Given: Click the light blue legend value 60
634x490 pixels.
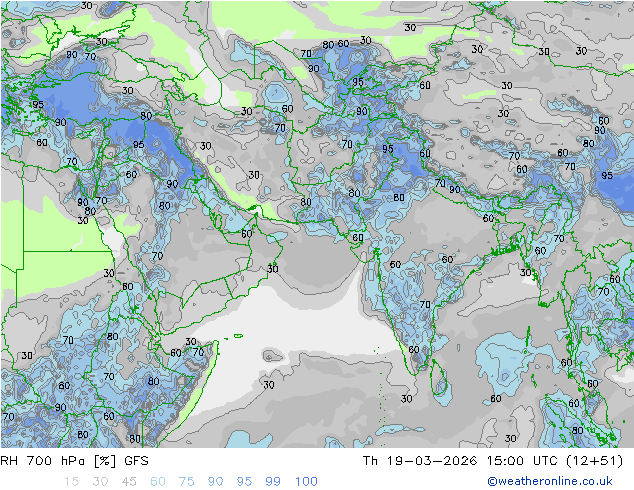Looking at the screenshot, I should pyautogui.click(x=158, y=482).
